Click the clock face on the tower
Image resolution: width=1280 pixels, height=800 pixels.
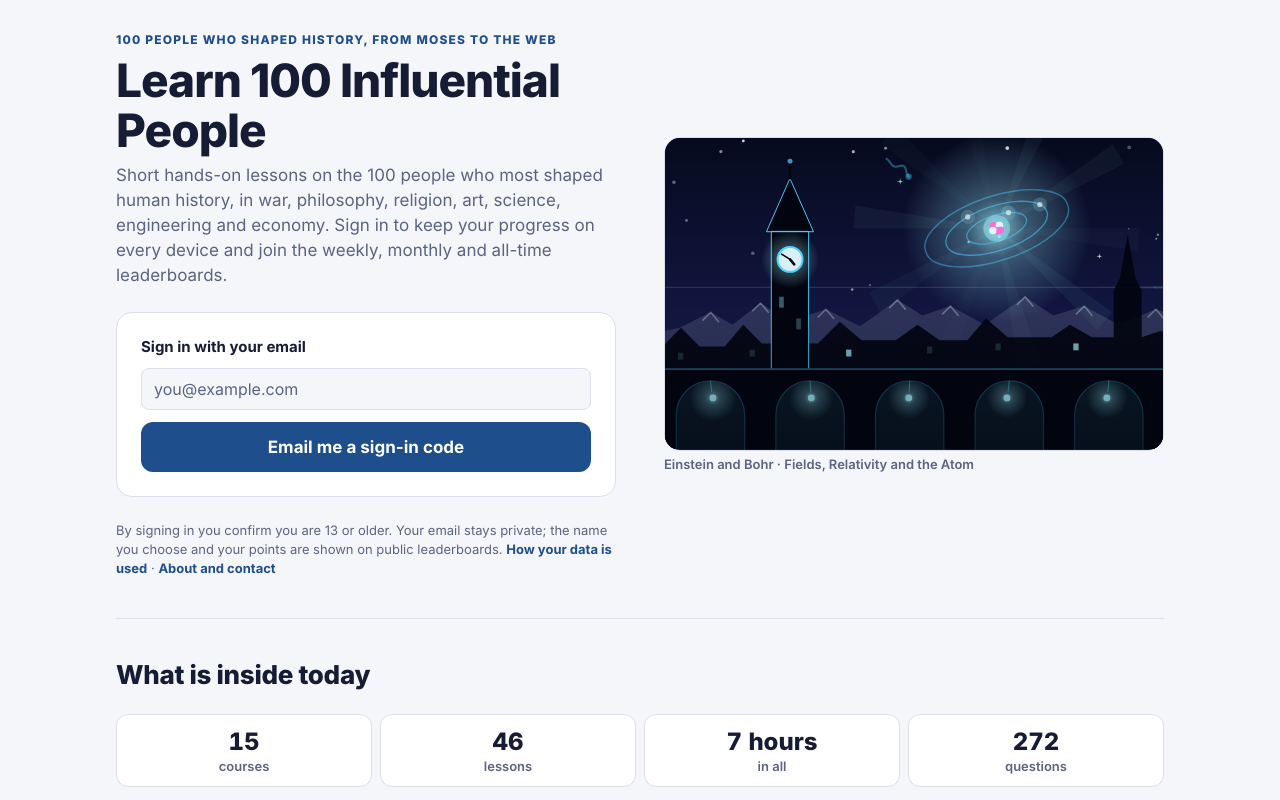coord(790,260)
